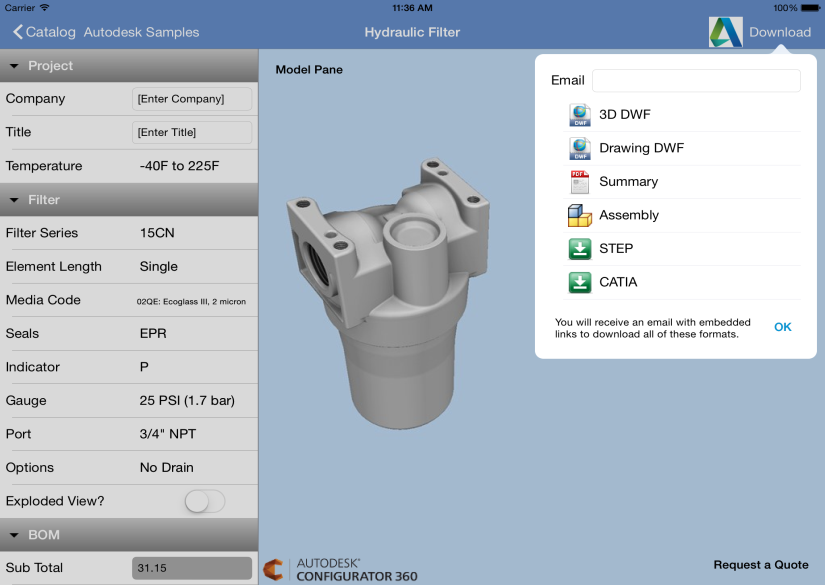
Task: Collapse the BOM section
Action: click(129, 535)
